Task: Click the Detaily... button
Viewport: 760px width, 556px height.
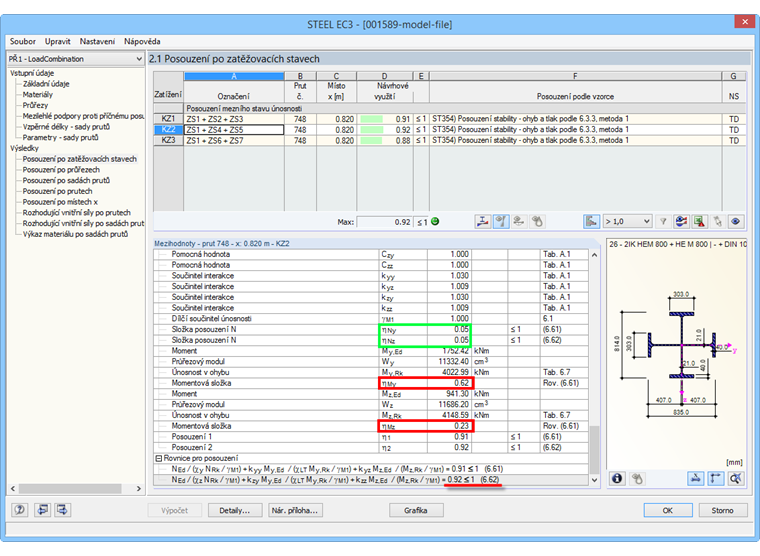Action: coord(235,510)
